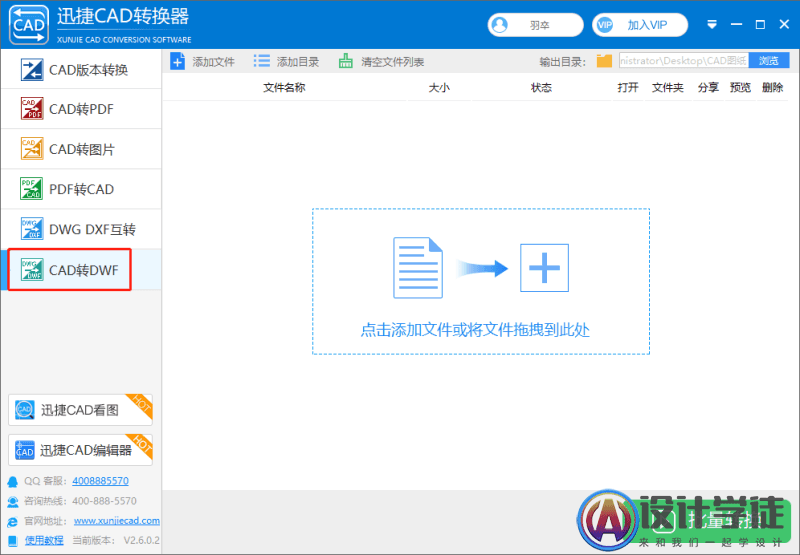800x555 pixels.
Task: Click the document page icon in drop zone
Action: tap(418, 268)
